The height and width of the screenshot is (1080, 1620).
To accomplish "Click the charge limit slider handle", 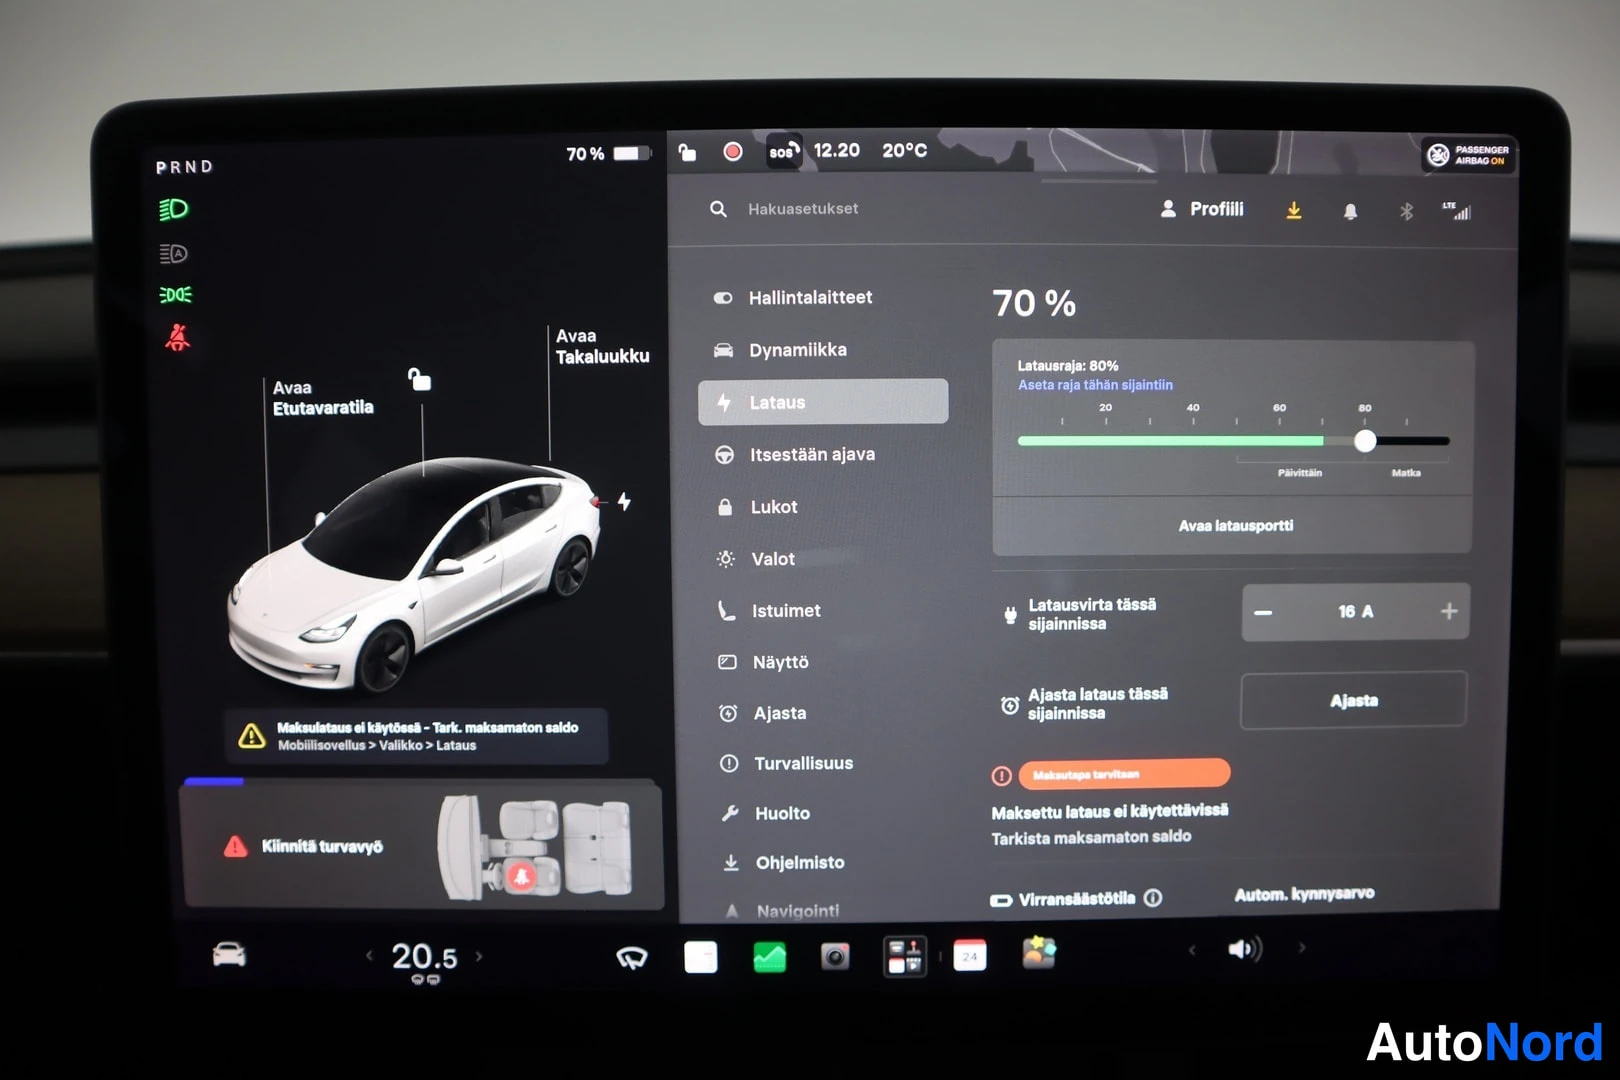I will tap(1365, 441).
